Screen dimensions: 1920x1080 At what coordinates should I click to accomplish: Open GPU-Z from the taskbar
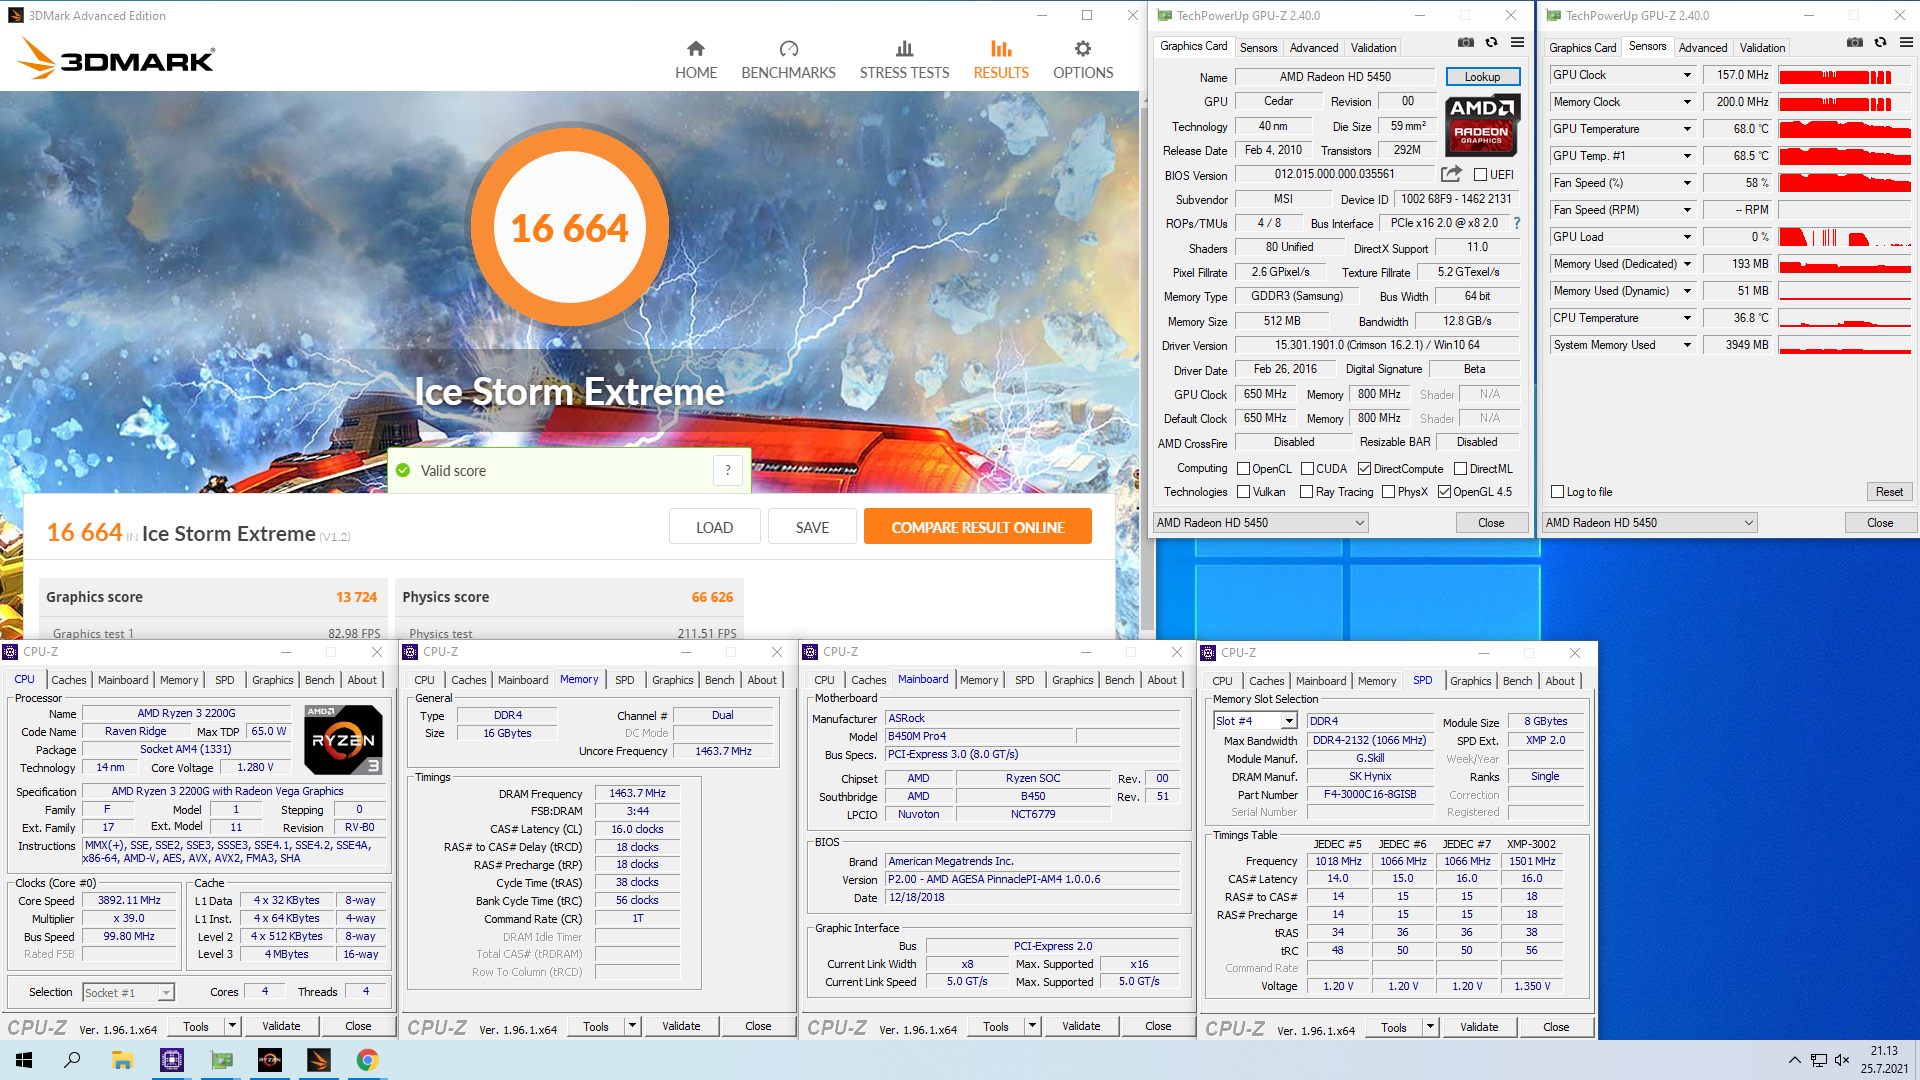tap(221, 1060)
